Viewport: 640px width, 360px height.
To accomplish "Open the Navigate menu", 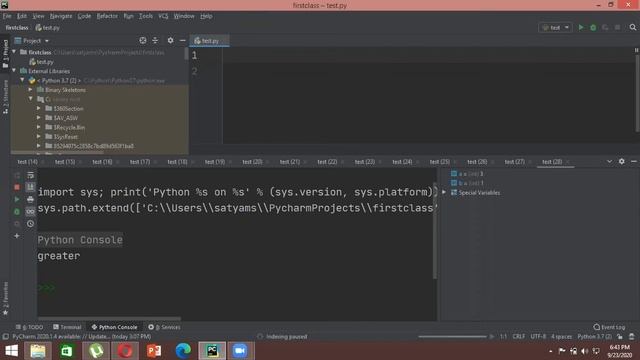I will pyautogui.click(x=61, y=16).
